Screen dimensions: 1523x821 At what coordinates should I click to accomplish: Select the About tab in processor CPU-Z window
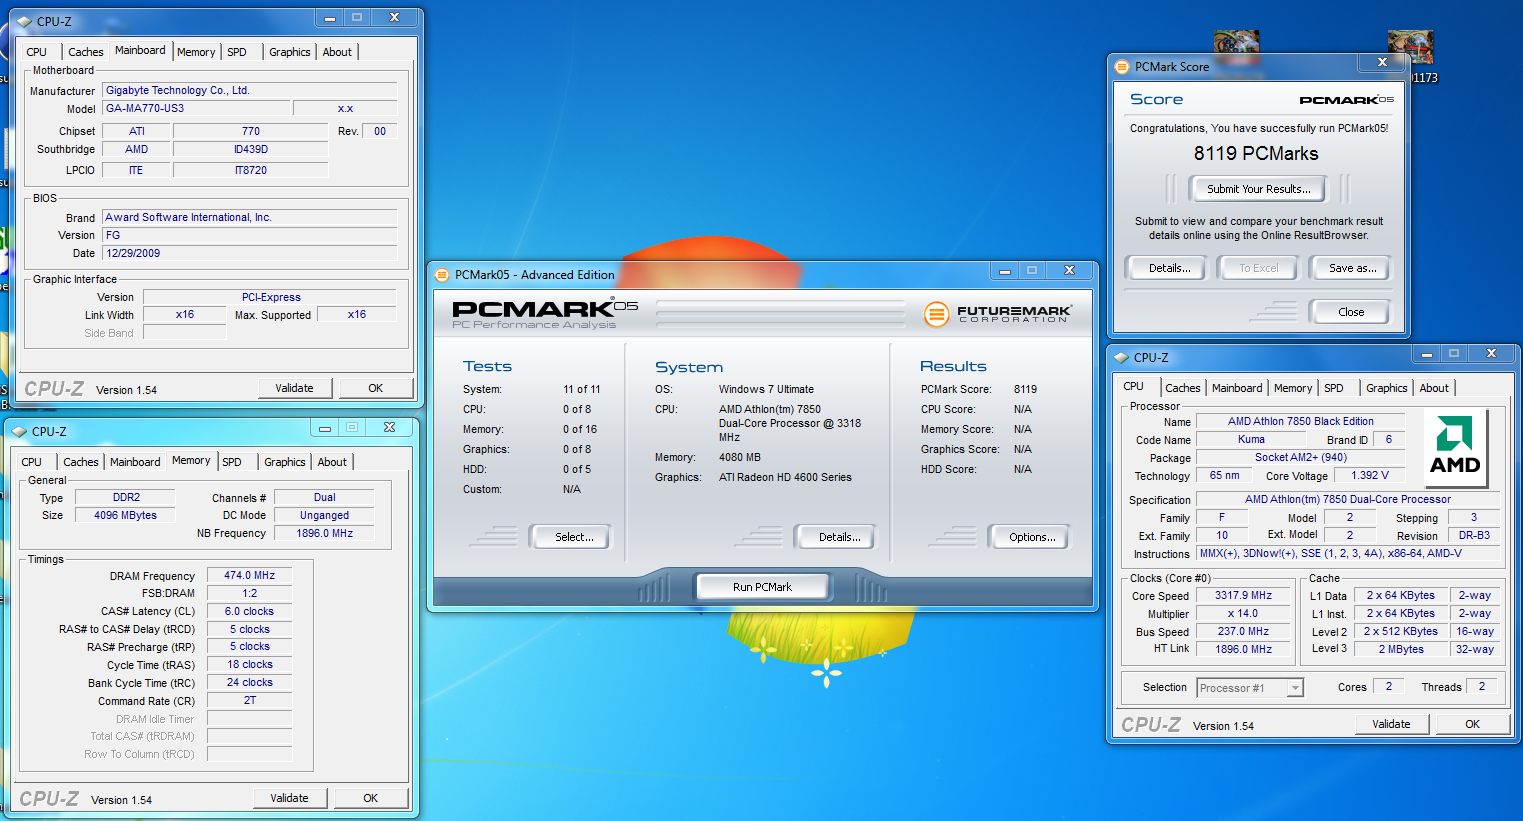(x=1434, y=388)
